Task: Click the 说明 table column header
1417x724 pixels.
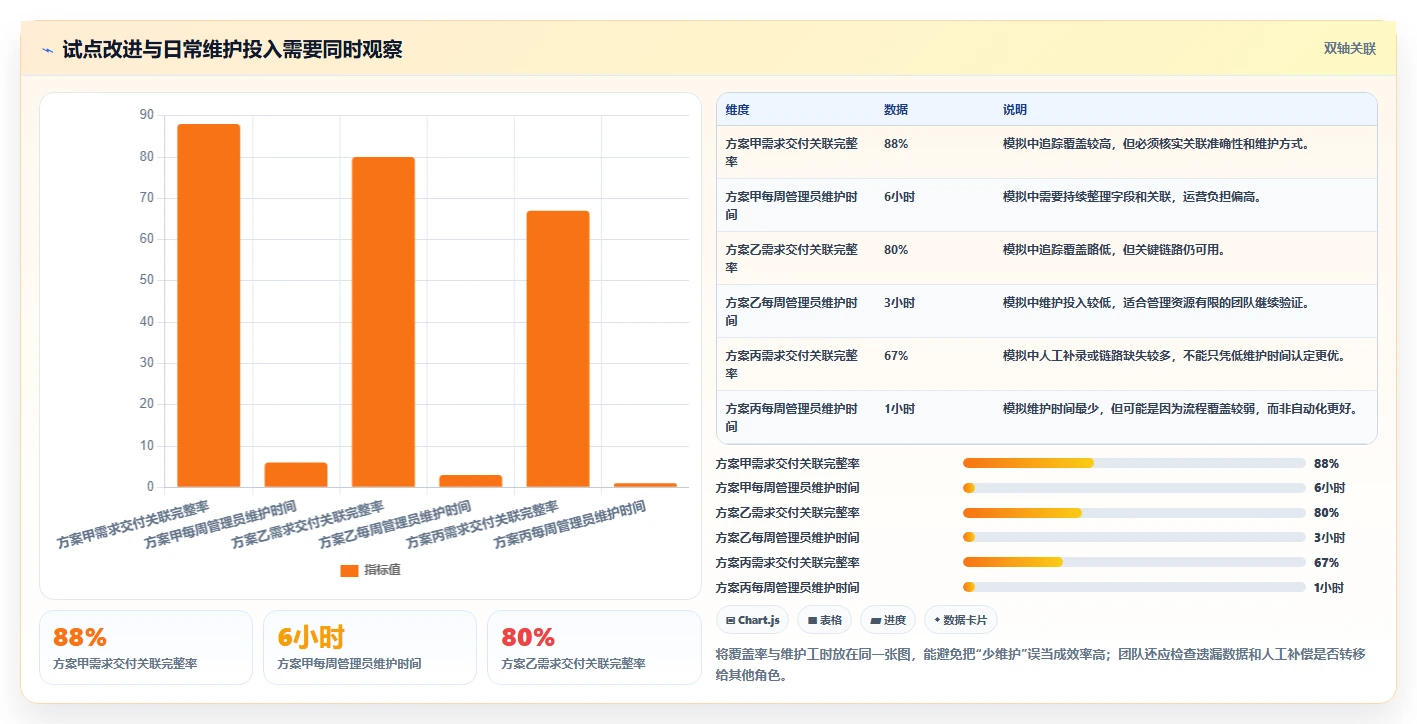Action: tap(1015, 109)
